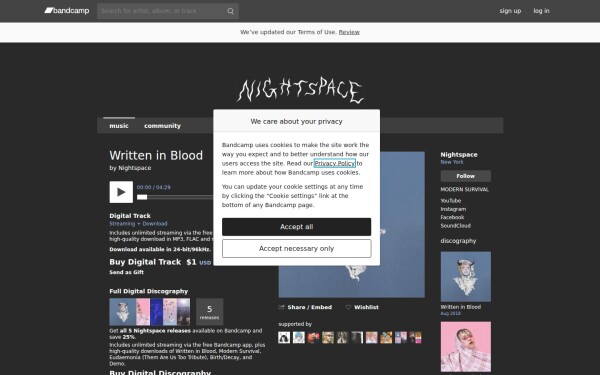The height and width of the screenshot is (375, 600).
Task: Click Send as Gift
Action: [x=127, y=272]
